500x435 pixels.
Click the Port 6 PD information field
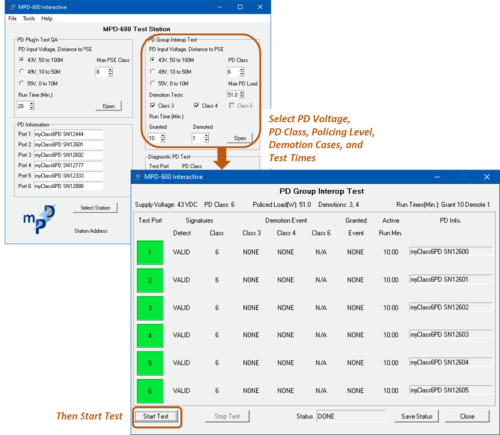click(69, 186)
